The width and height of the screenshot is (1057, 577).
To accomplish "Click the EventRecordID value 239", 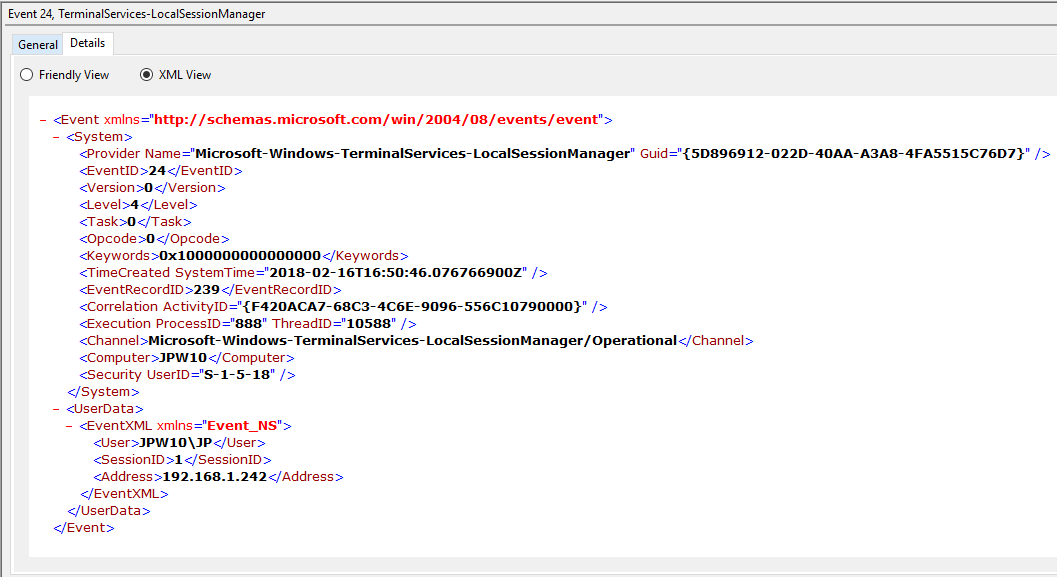I will (207, 289).
